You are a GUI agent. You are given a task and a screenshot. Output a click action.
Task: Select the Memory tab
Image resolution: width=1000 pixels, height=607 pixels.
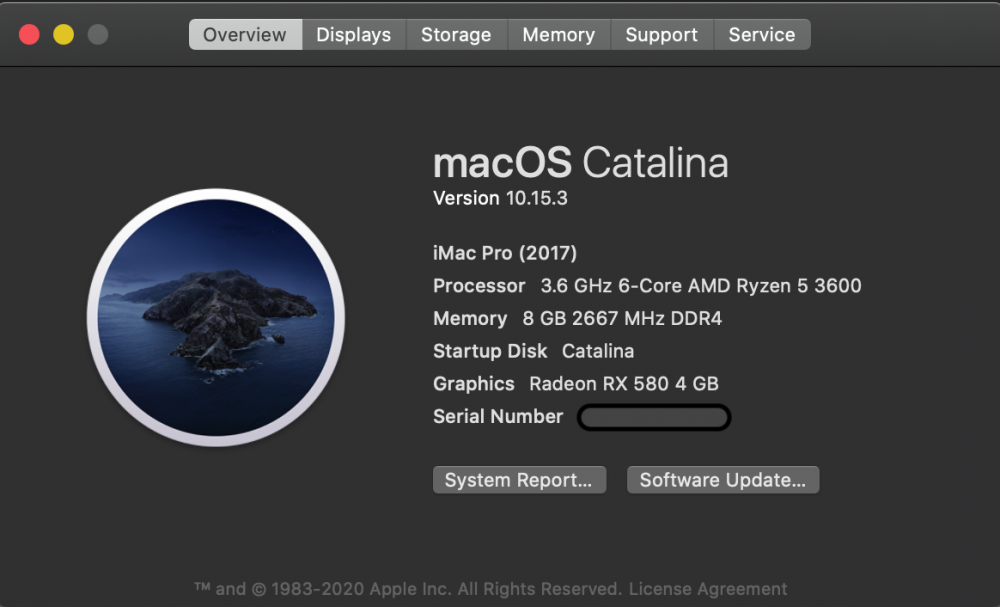click(x=559, y=34)
